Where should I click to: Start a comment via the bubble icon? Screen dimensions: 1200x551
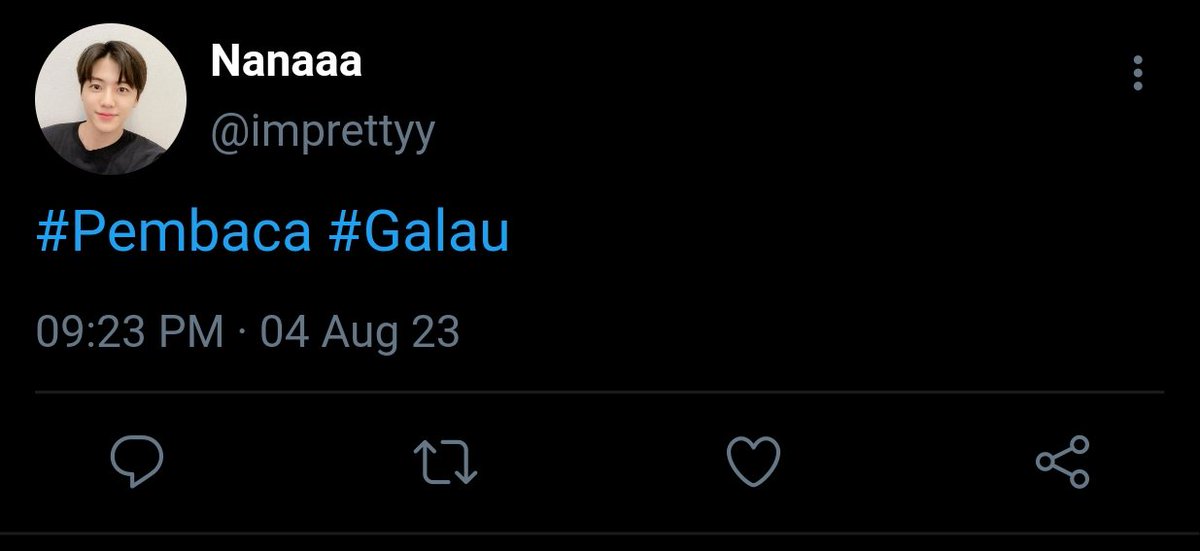point(136,462)
